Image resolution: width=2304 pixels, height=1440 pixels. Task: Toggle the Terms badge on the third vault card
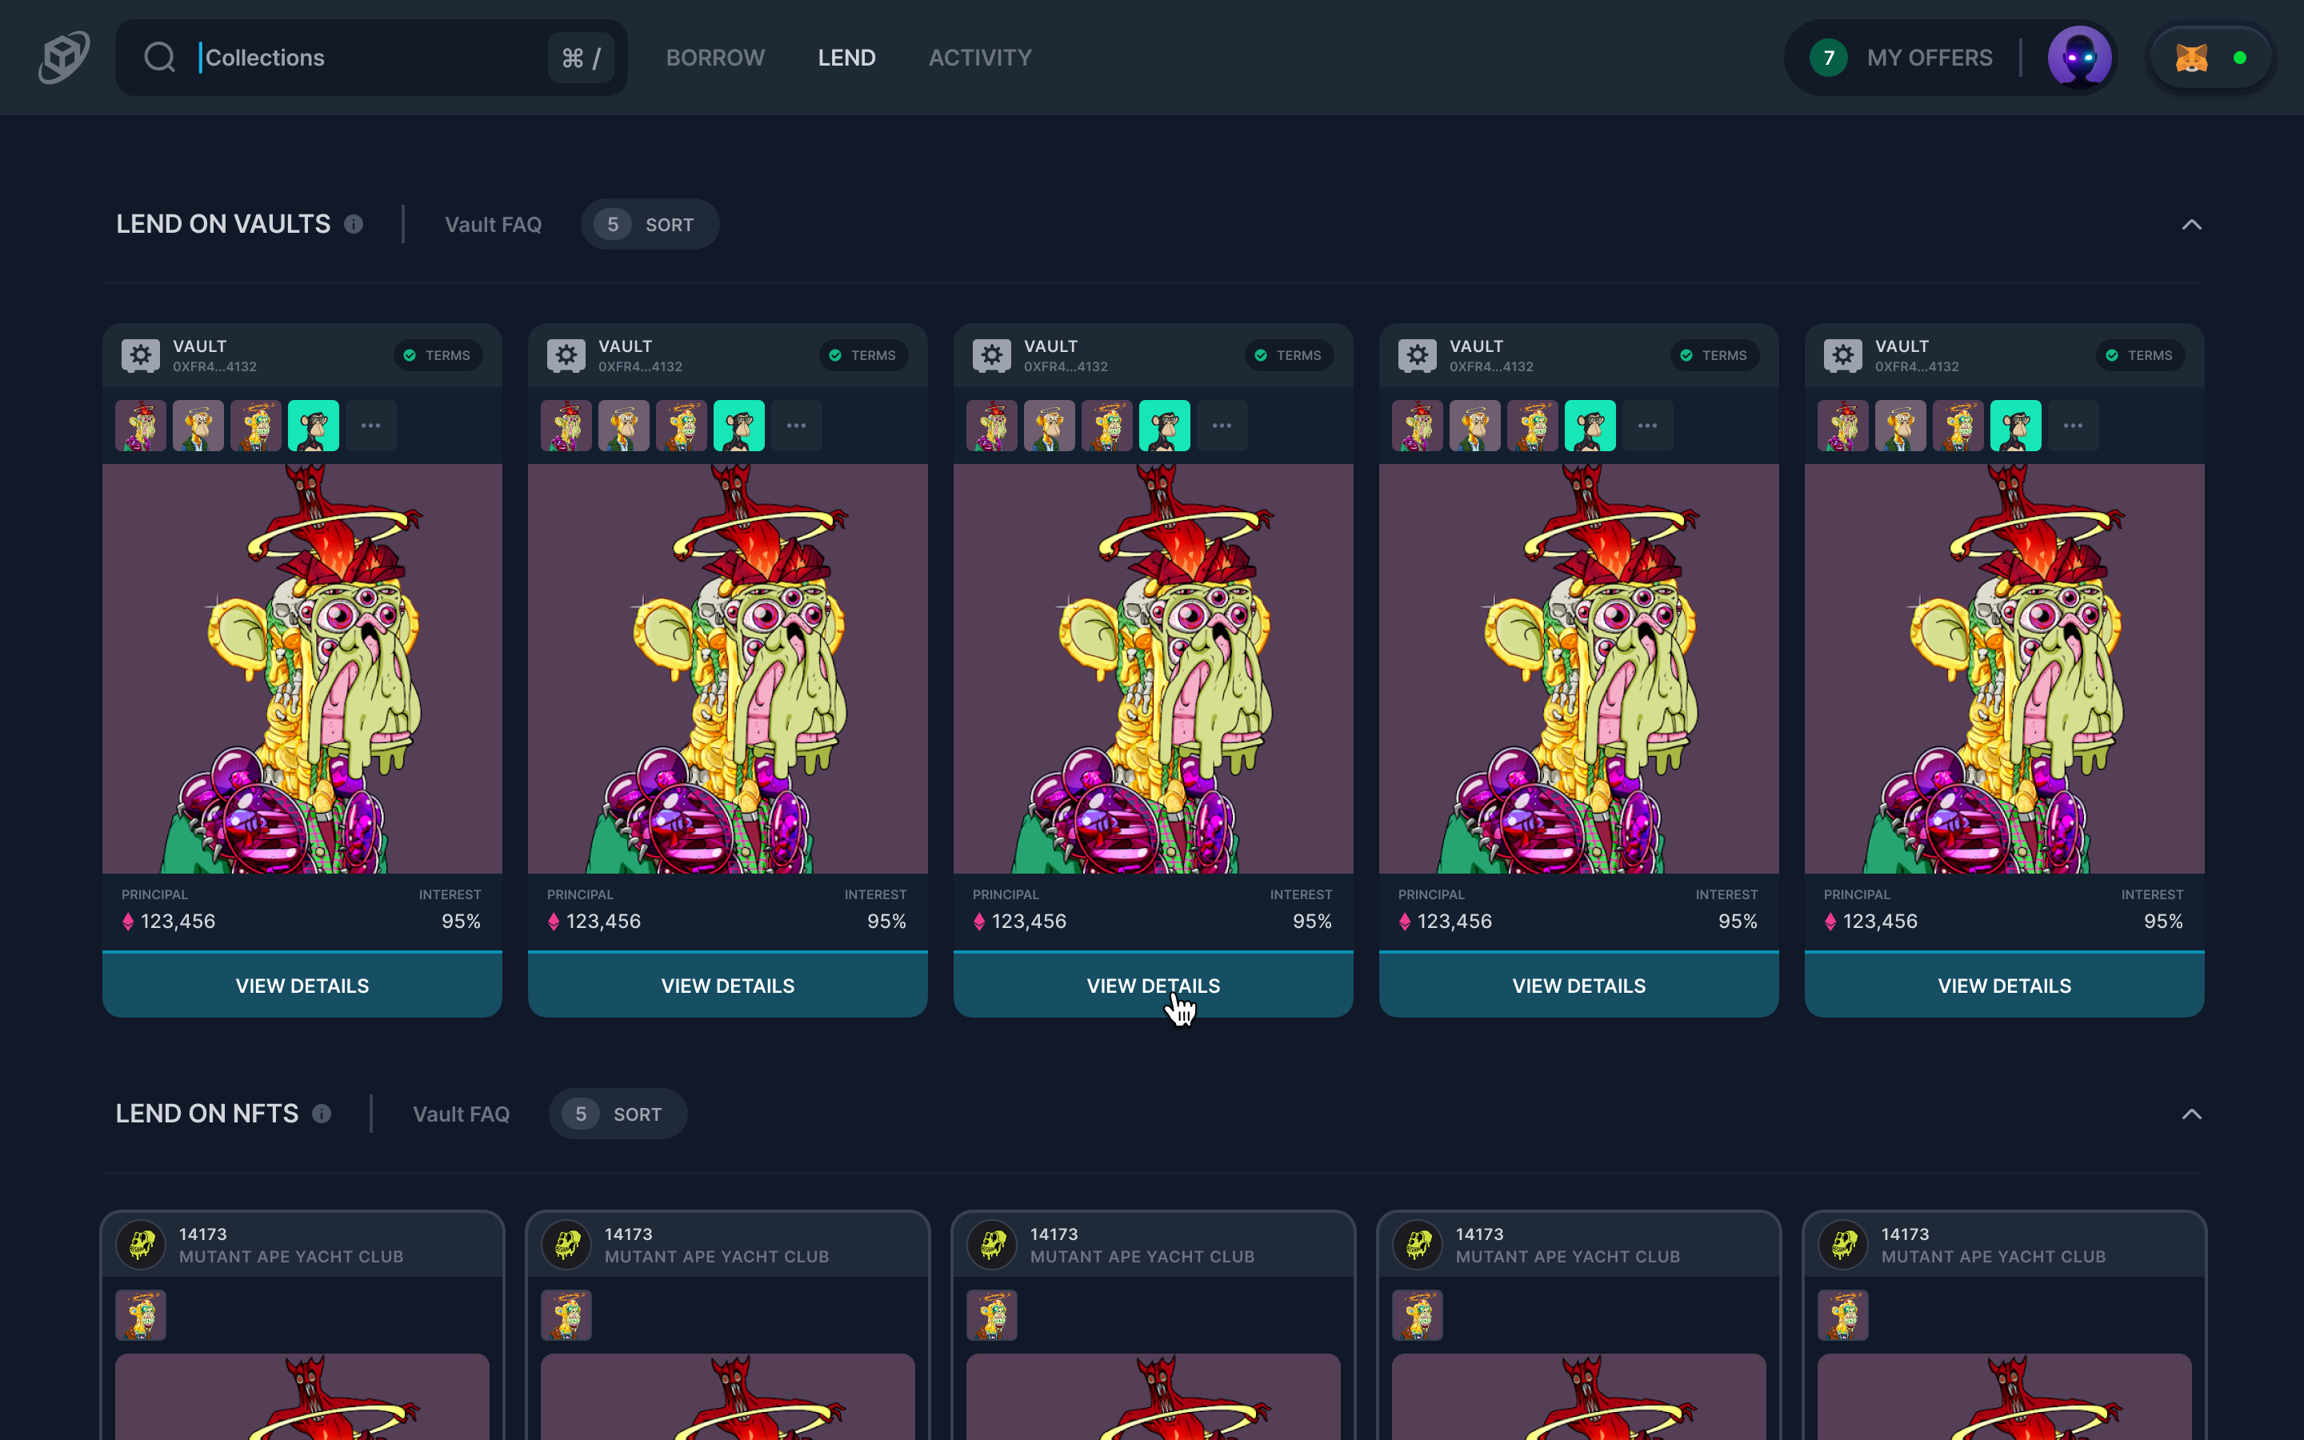1288,355
